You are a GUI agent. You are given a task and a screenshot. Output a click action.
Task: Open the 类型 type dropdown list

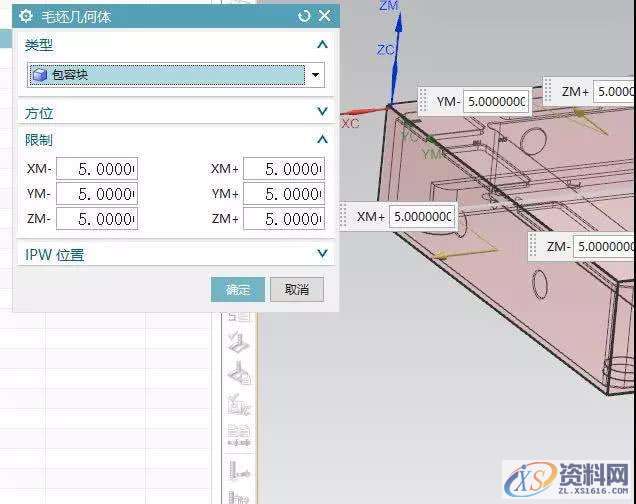(x=316, y=75)
